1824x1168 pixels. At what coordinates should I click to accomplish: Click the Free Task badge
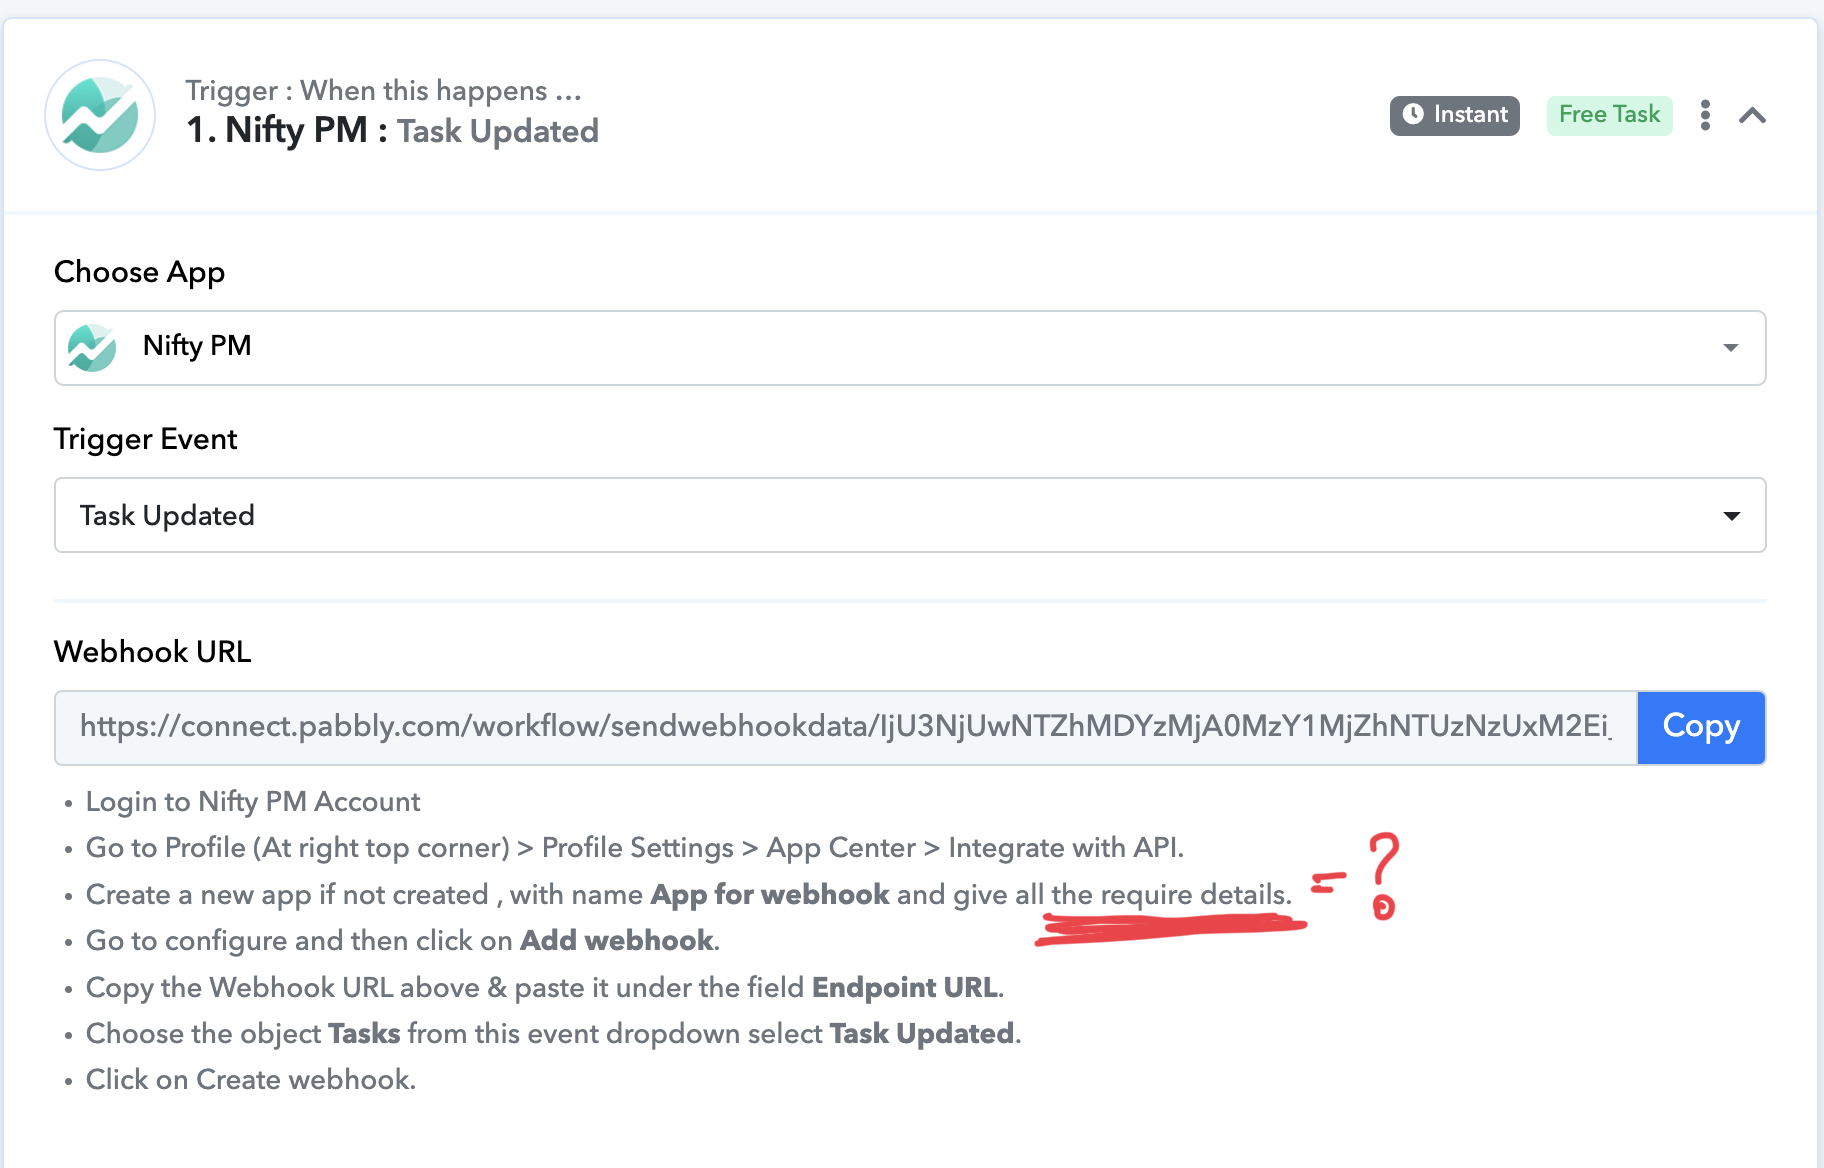pos(1609,115)
